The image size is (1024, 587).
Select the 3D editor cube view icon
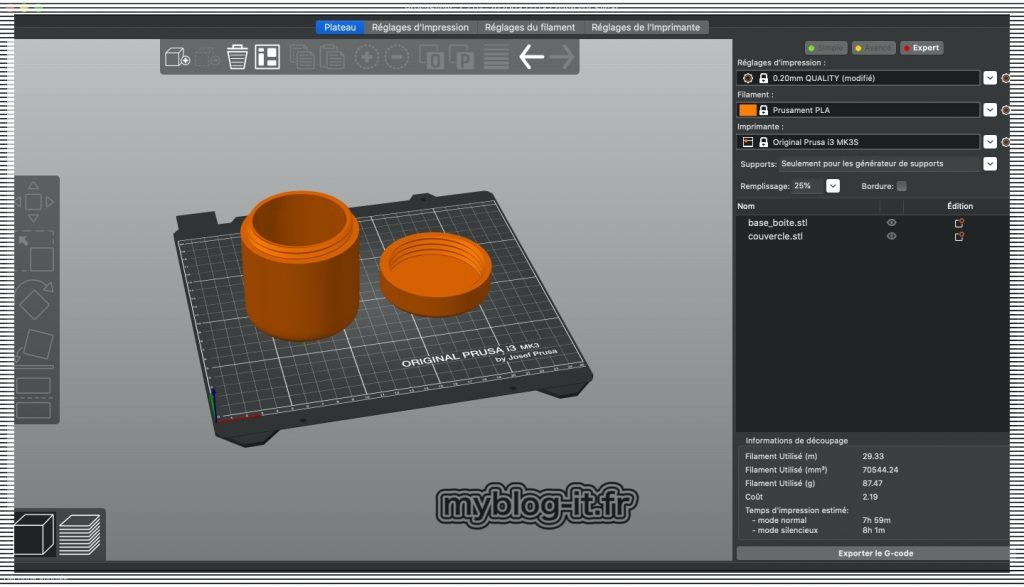point(34,534)
